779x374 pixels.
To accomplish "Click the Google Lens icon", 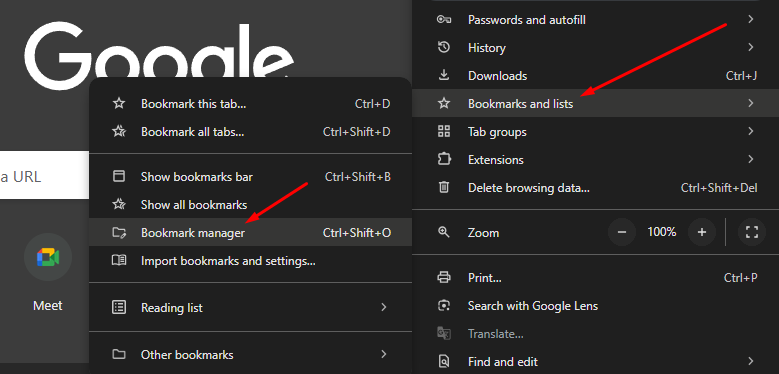I will (x=443, y=305).
